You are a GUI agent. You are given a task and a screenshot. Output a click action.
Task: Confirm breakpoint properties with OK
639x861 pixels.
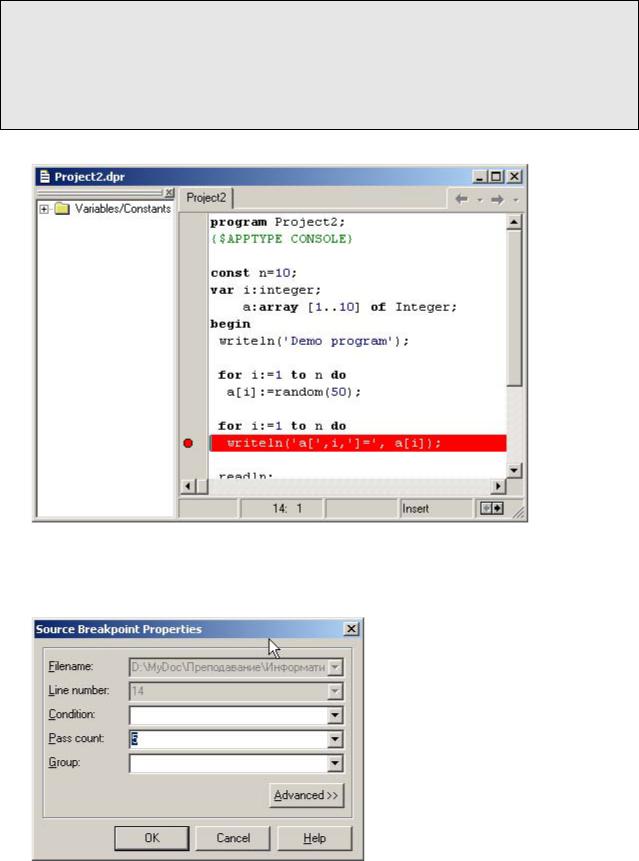152,838
